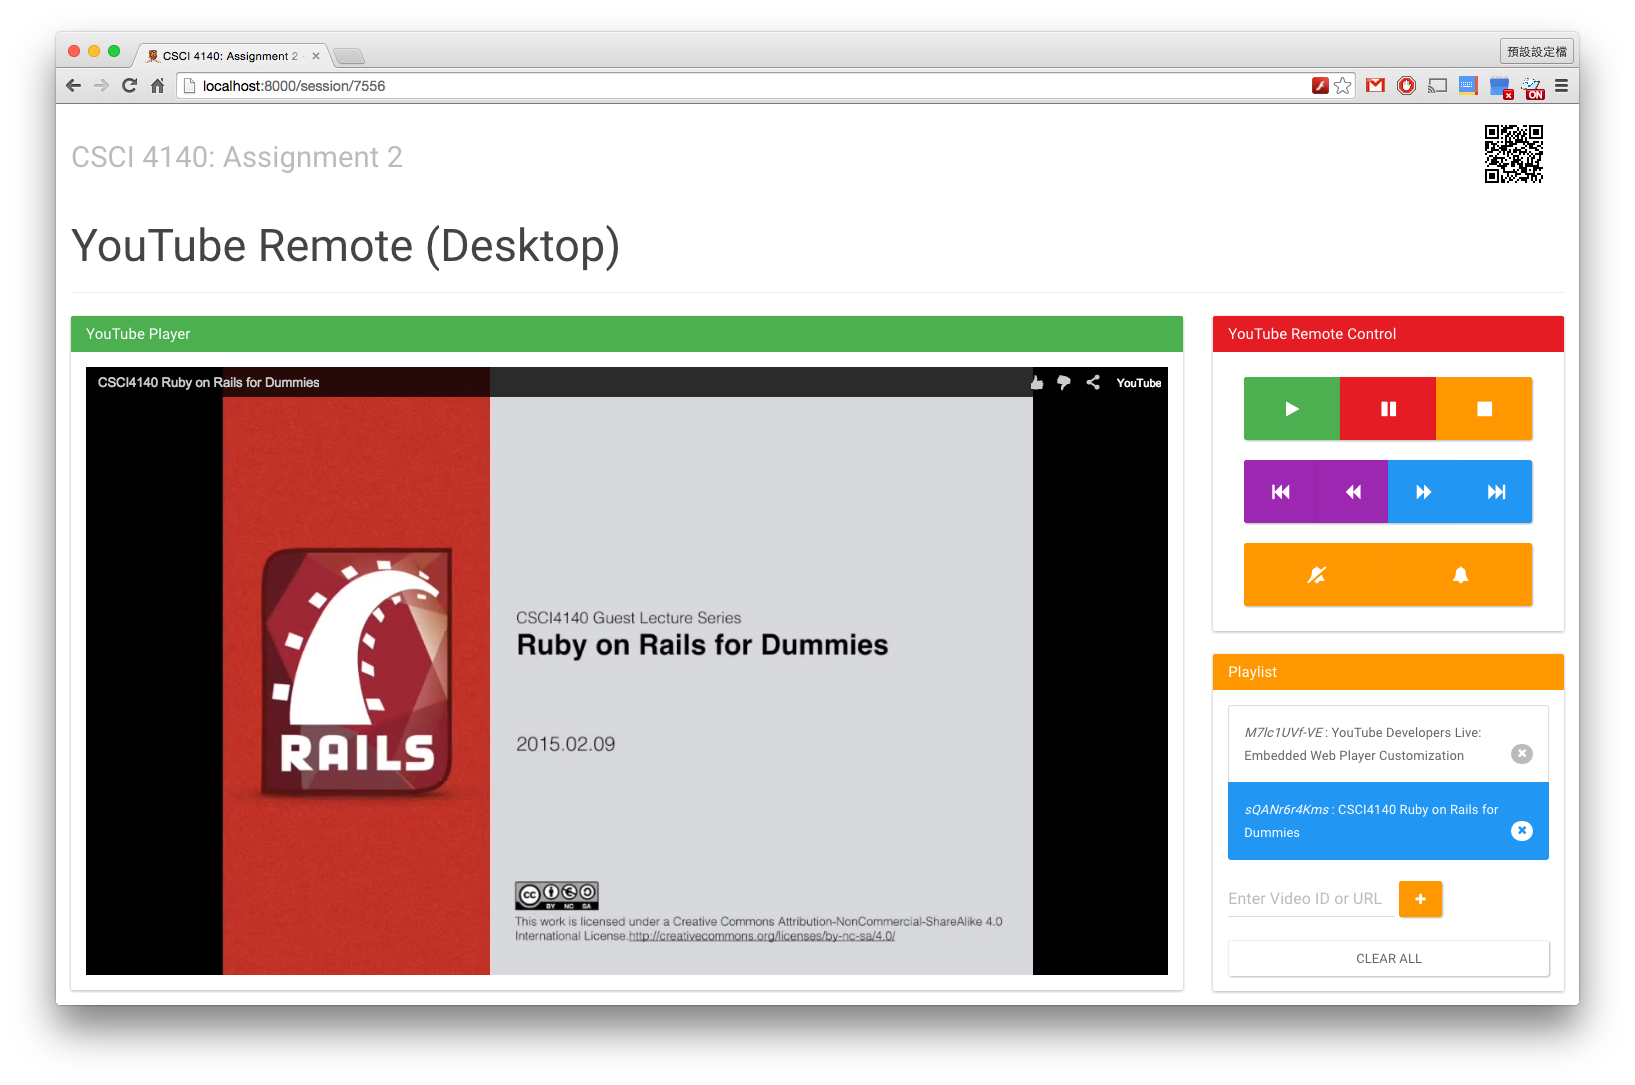Screen dimensions: 1635x1085
Task: Remove Ruby on Rails for Dummies from playlist
Action: pos(1522,831)
